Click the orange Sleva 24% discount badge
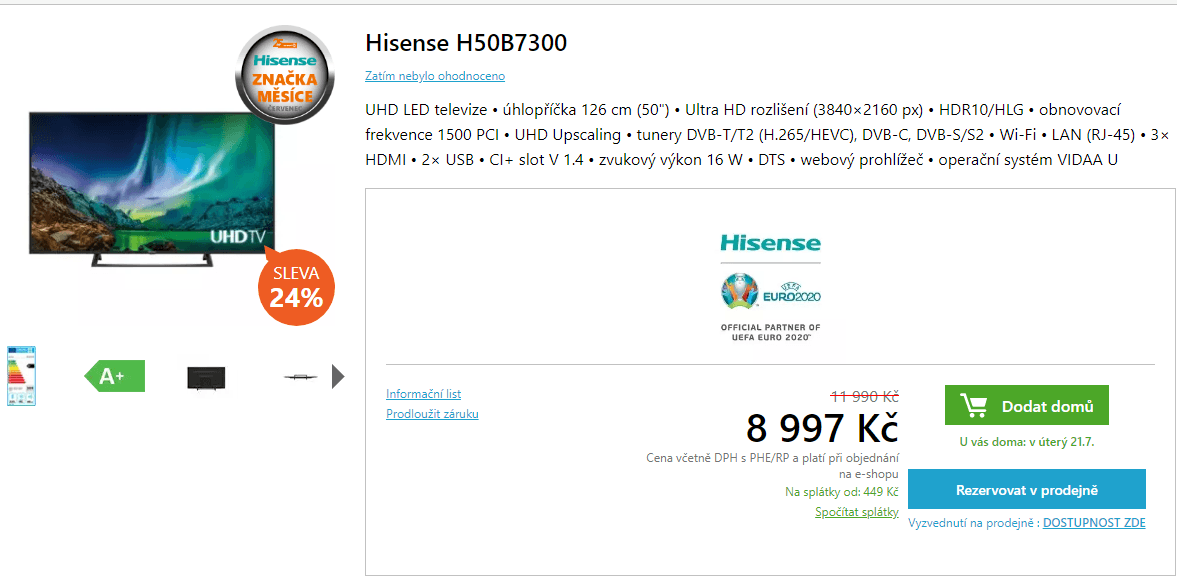Screen dimensions: 1177x579 (x=296, y=287)
